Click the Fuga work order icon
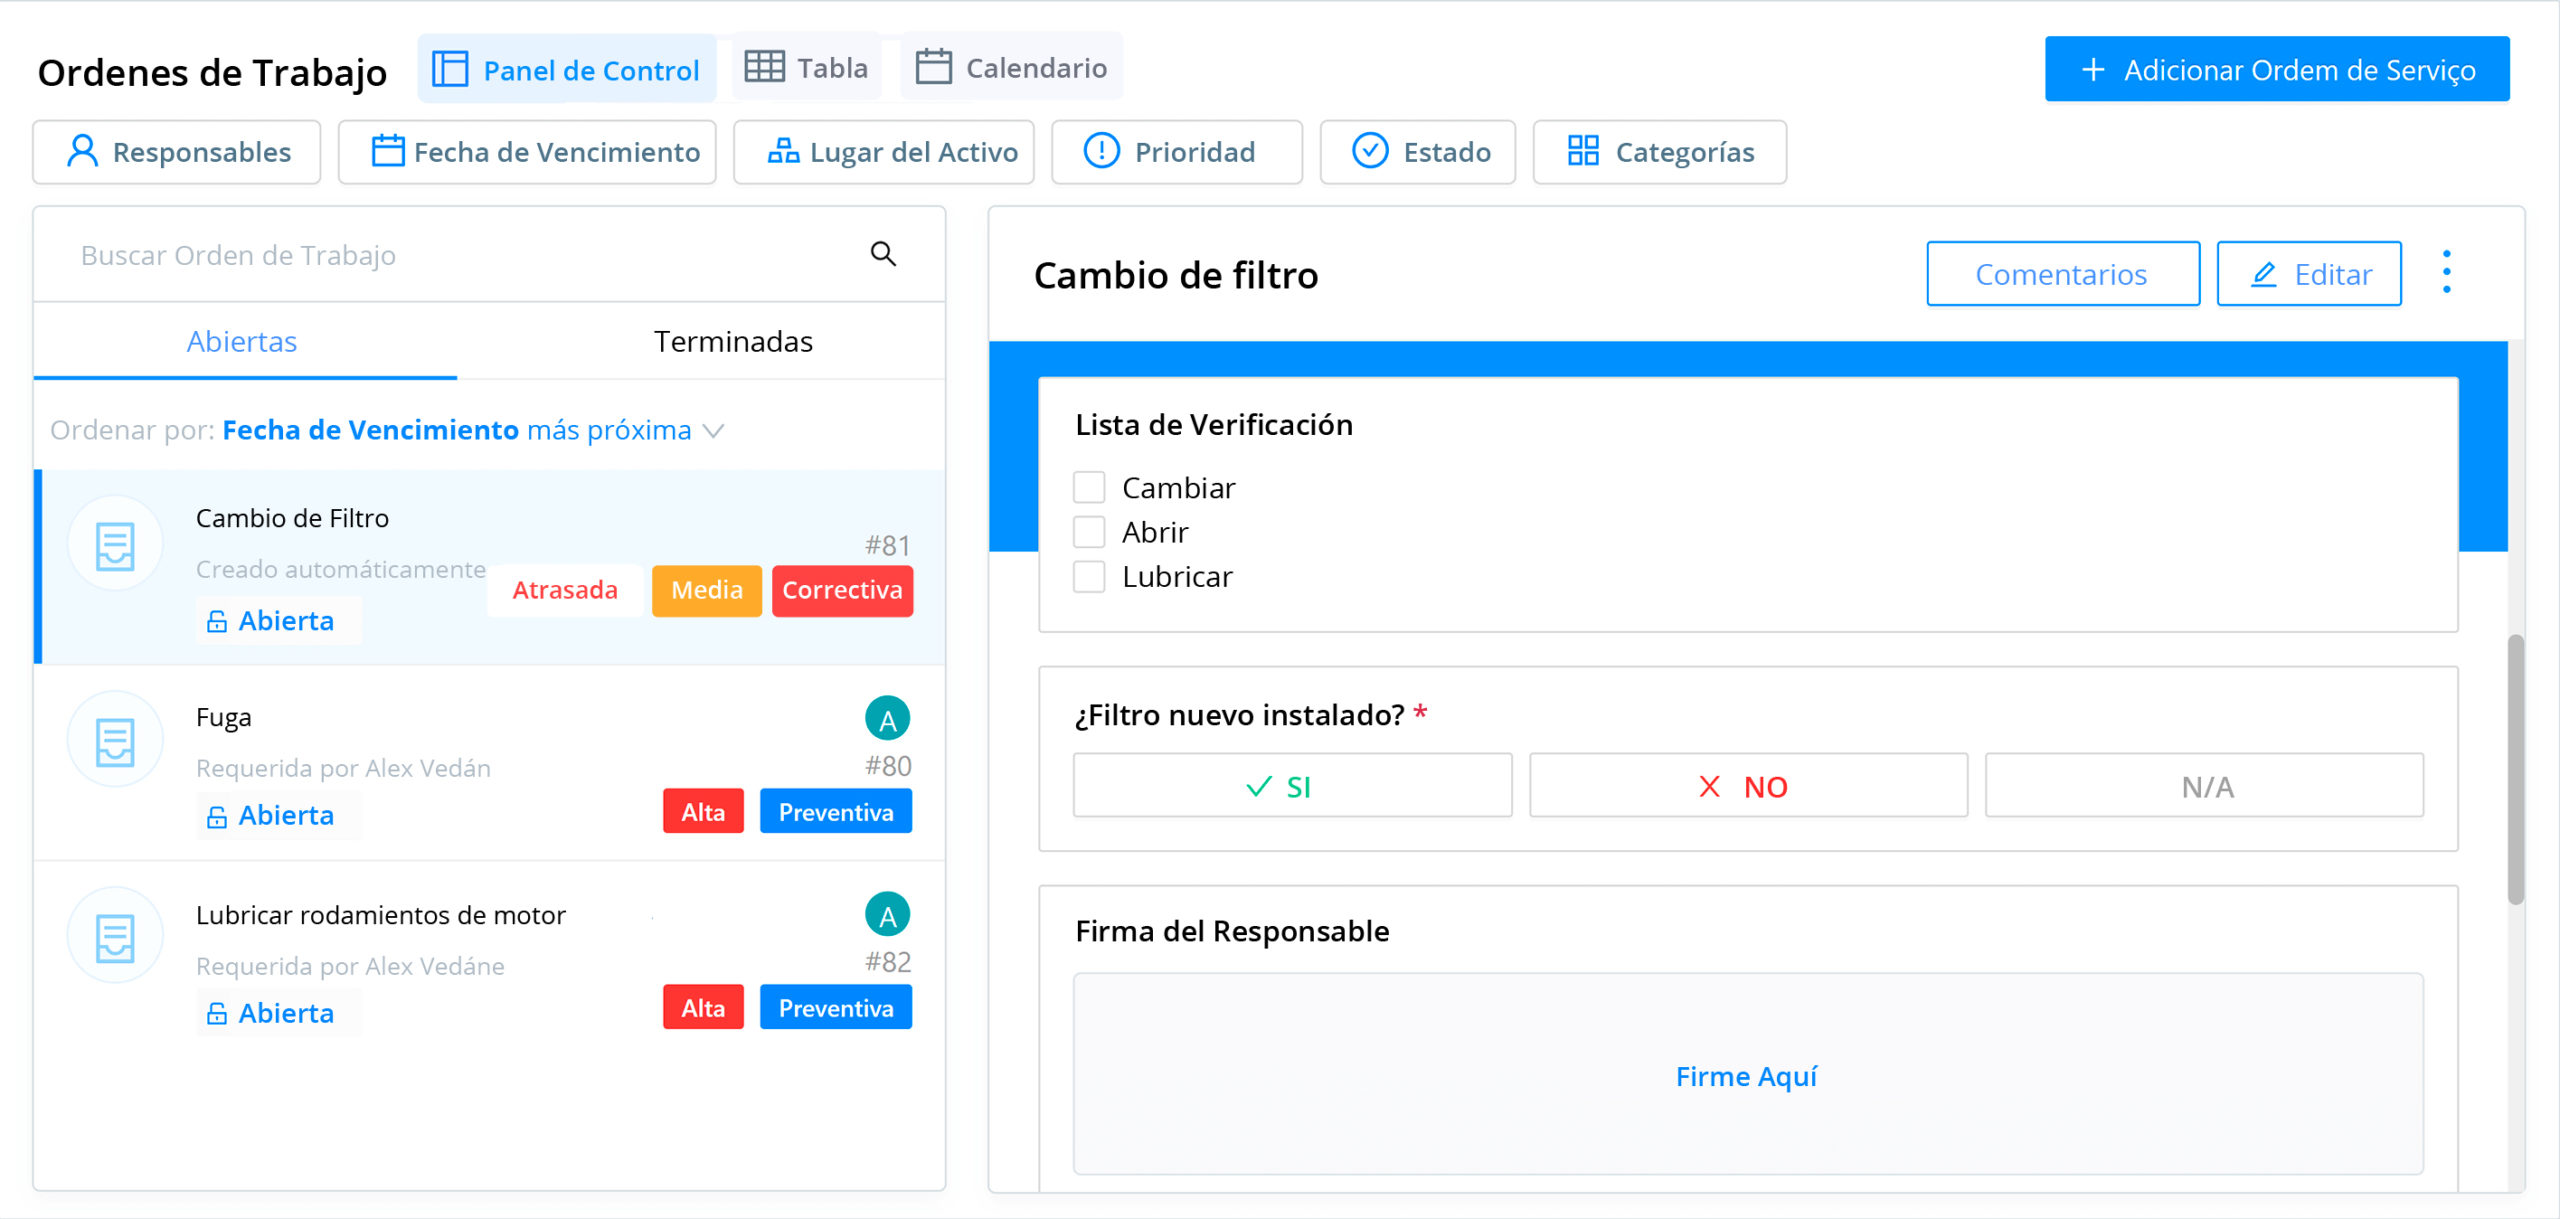This screenshot has height=1219, width=2560. [115, 741]
